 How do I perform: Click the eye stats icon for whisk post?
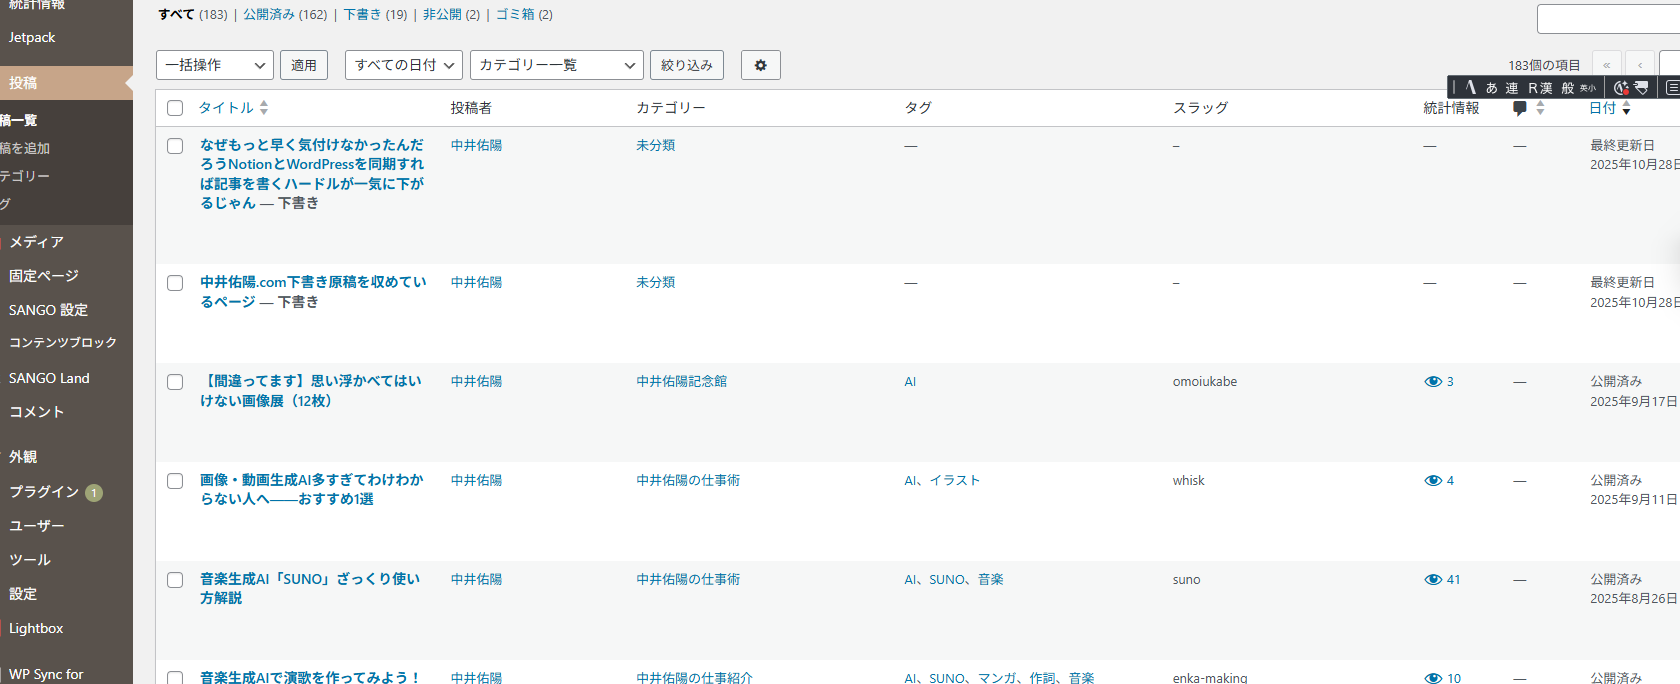(x=1433, y=481)
